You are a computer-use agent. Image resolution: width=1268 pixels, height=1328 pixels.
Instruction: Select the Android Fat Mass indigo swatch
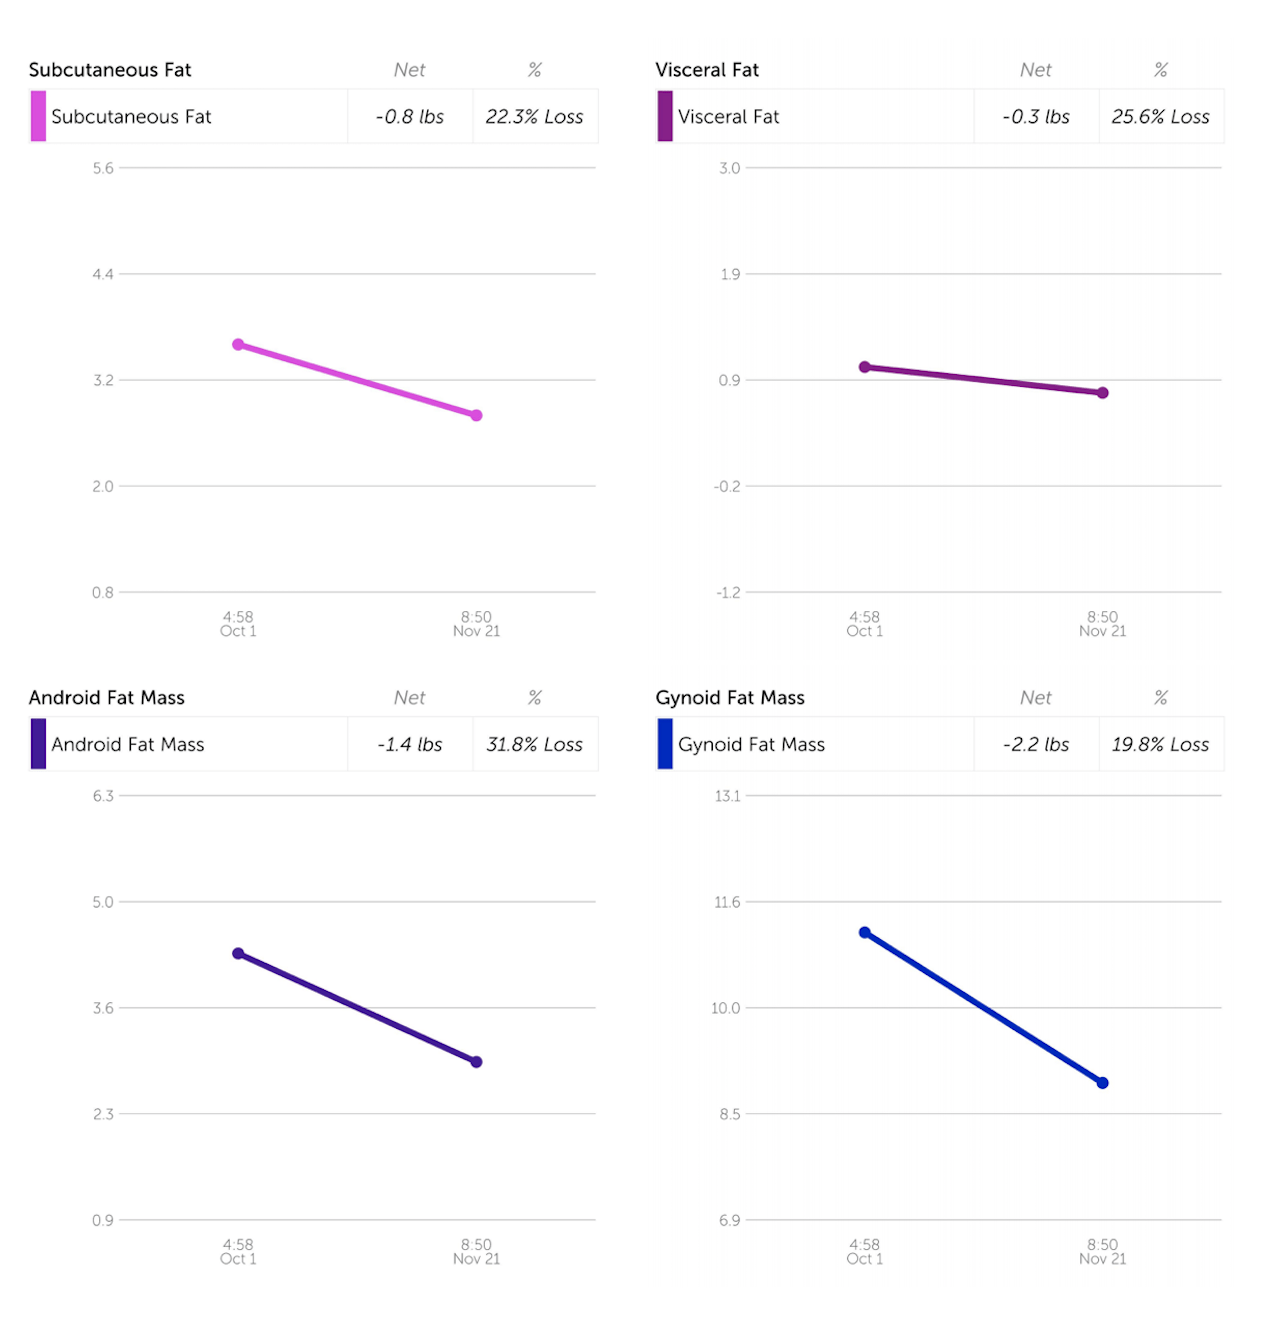click(38, 744)
